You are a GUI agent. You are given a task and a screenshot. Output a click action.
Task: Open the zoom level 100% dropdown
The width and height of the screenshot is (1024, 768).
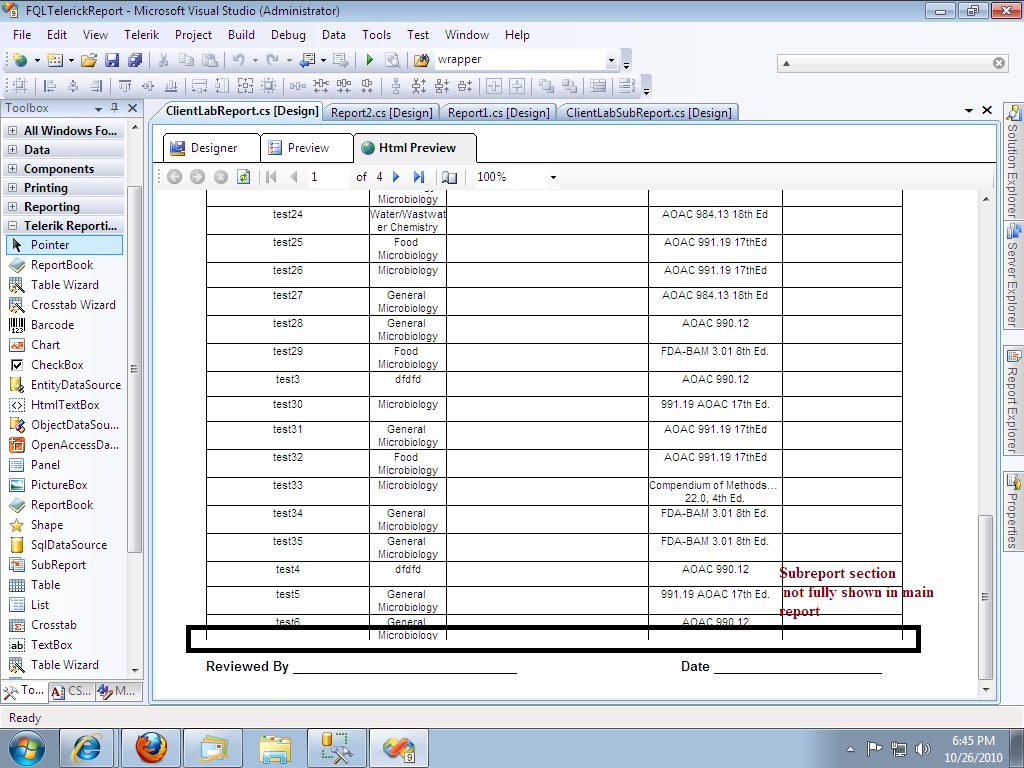pos(553,177)
